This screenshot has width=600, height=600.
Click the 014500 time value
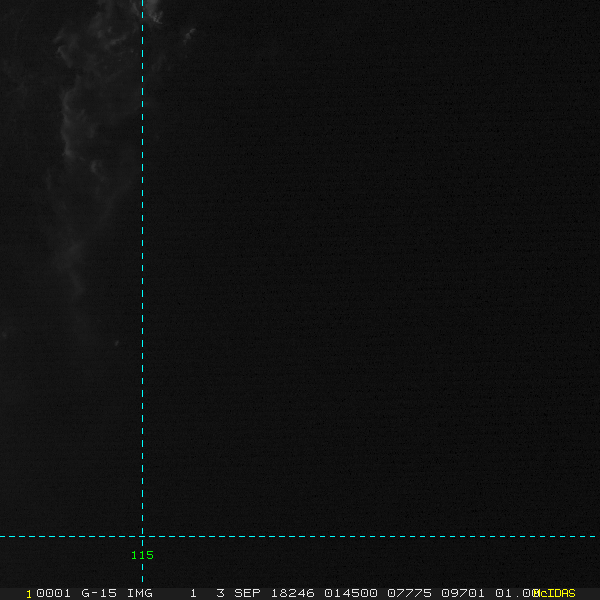351,593
